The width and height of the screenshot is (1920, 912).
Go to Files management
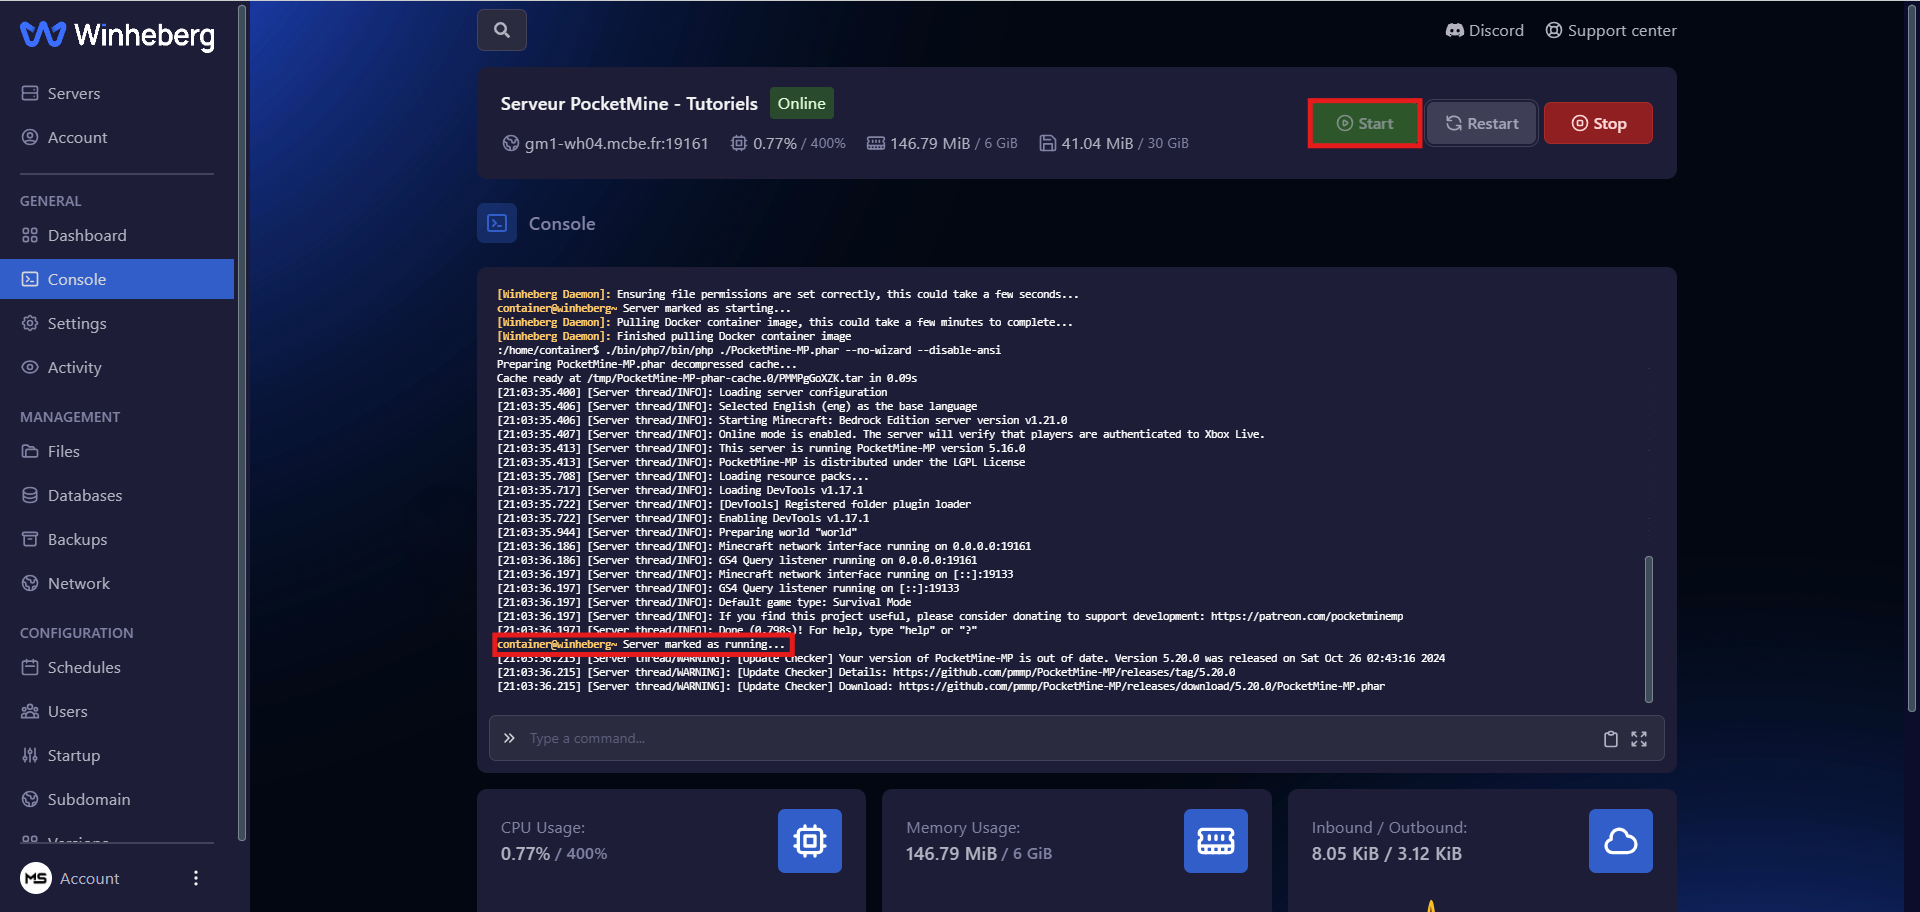64,451
